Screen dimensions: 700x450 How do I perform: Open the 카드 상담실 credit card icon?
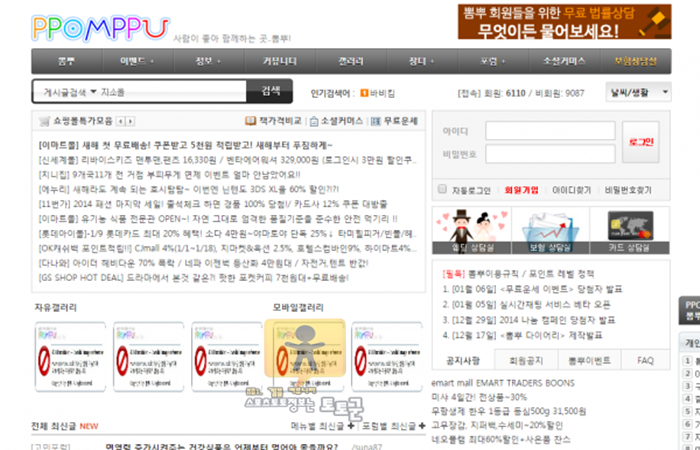click(630, 230)
